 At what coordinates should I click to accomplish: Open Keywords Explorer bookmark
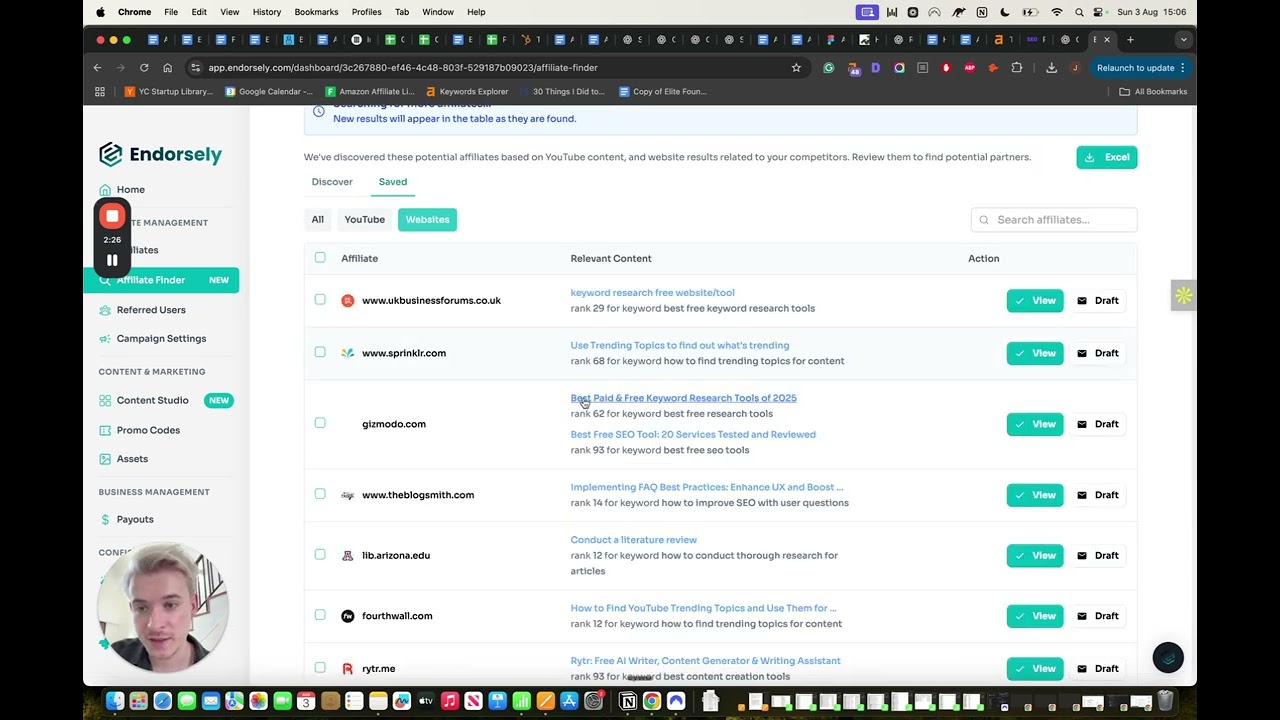click(466, 91)
